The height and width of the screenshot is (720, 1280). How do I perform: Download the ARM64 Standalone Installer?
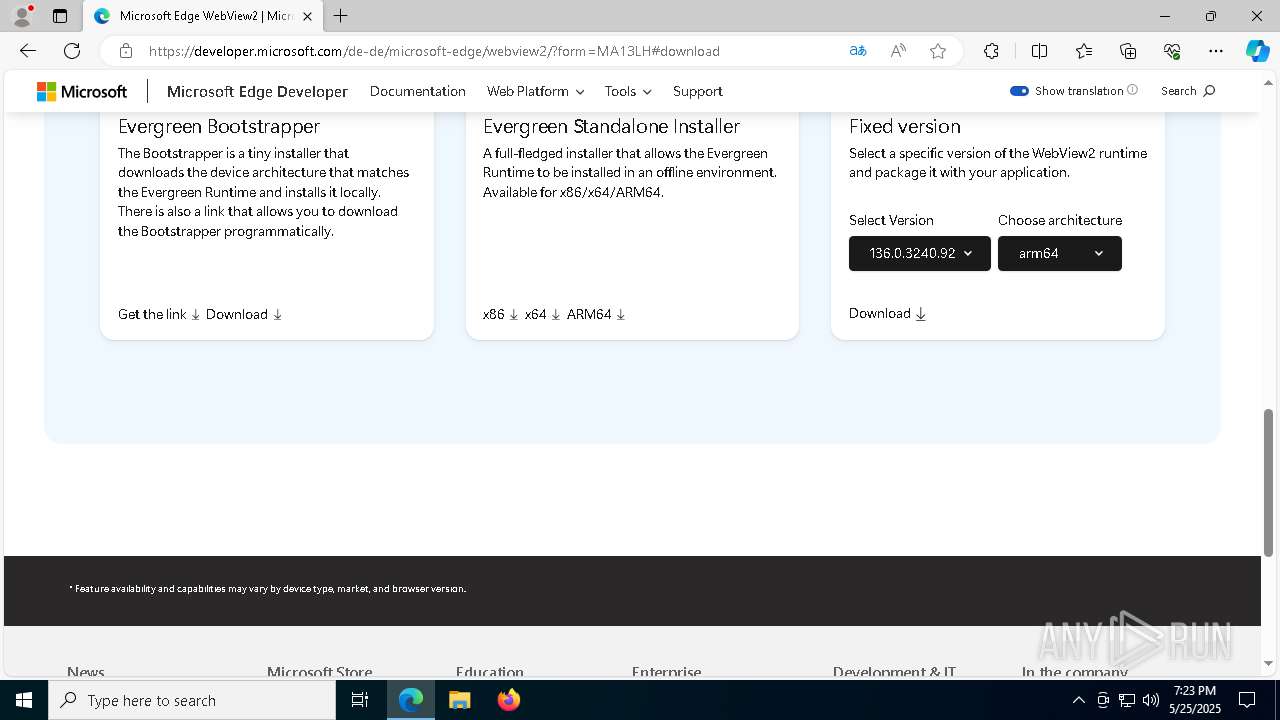pos(596,314)
